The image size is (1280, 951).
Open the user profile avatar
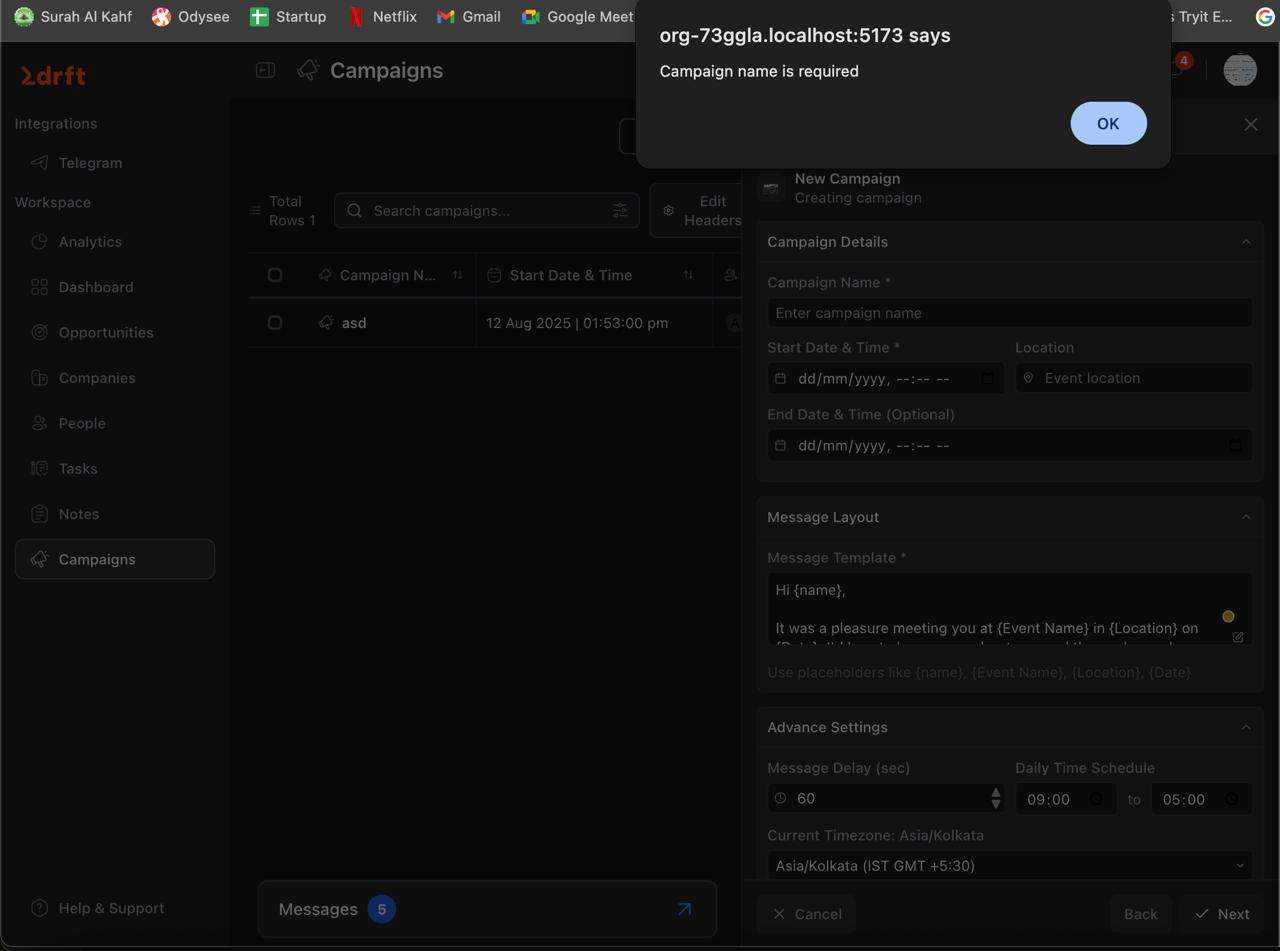tap(1239, 70)
